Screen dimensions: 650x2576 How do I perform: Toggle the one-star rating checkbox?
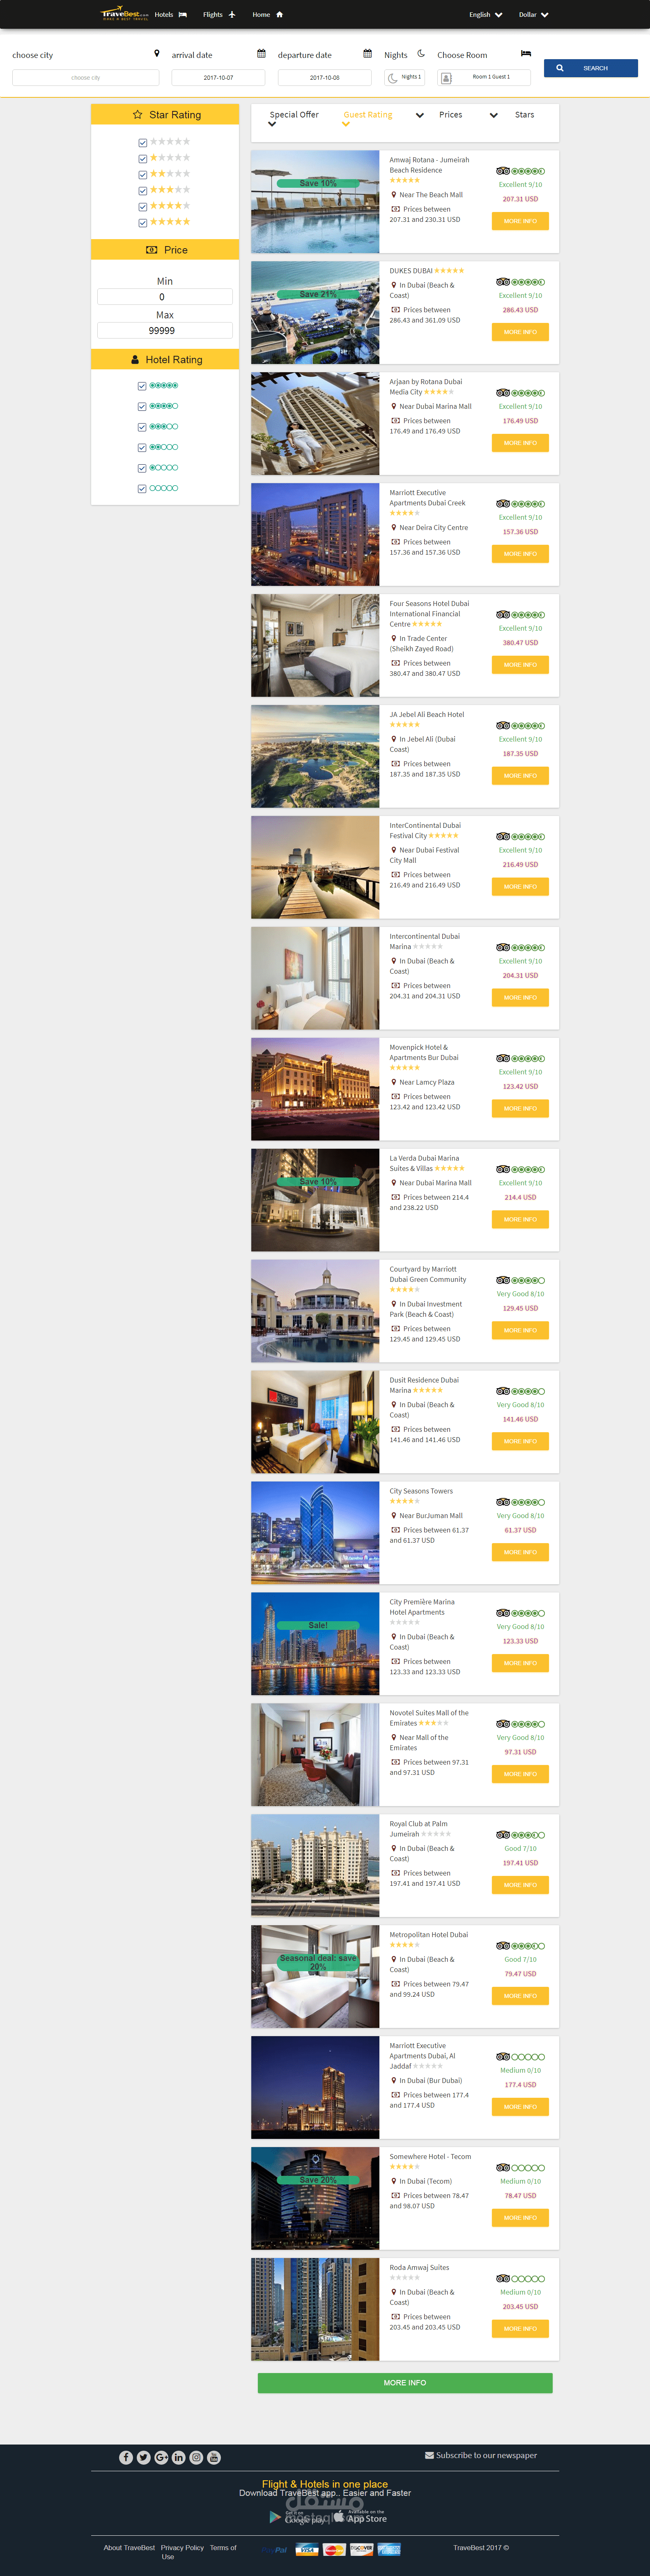pyautogui.click(x=143, y=159)
